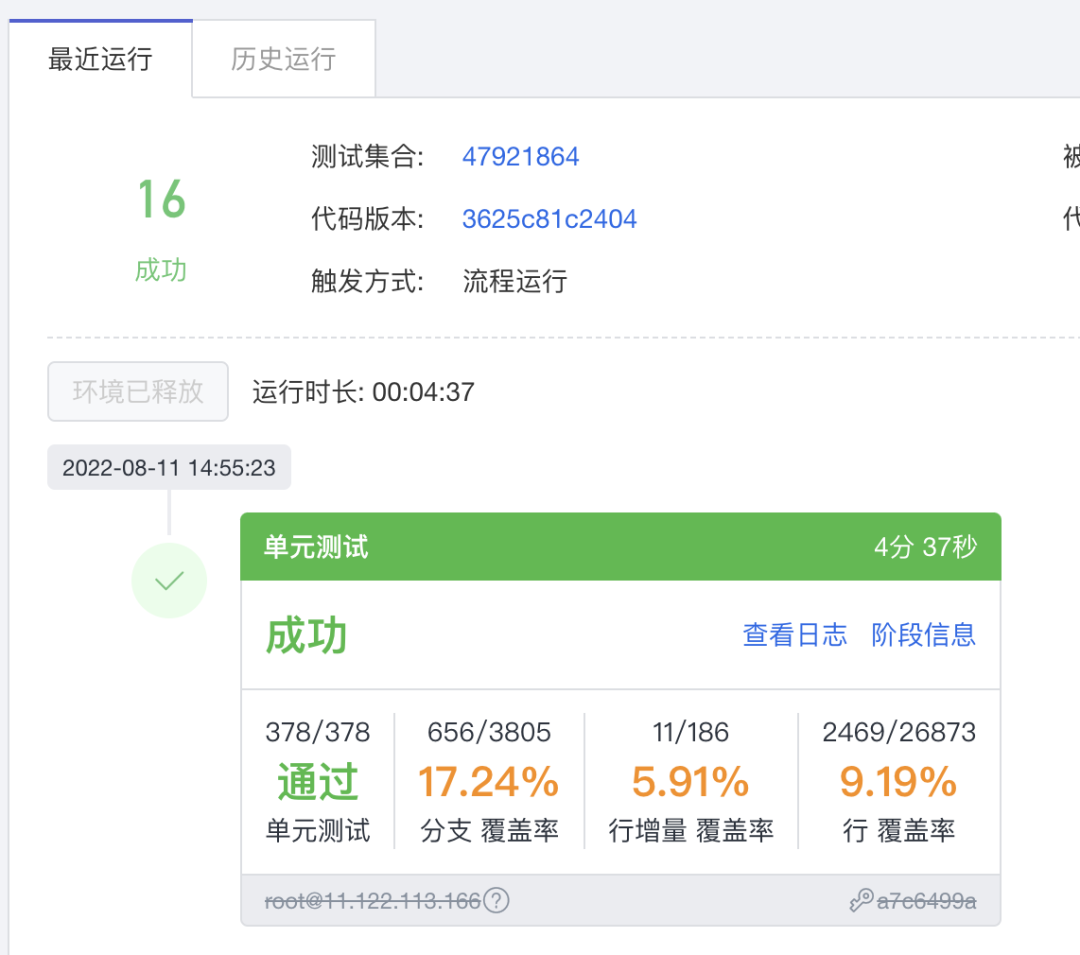Select the 最近运行 tab
Image resolution: width=1080 pixels, height=955 pixels.
click(101, 59)
